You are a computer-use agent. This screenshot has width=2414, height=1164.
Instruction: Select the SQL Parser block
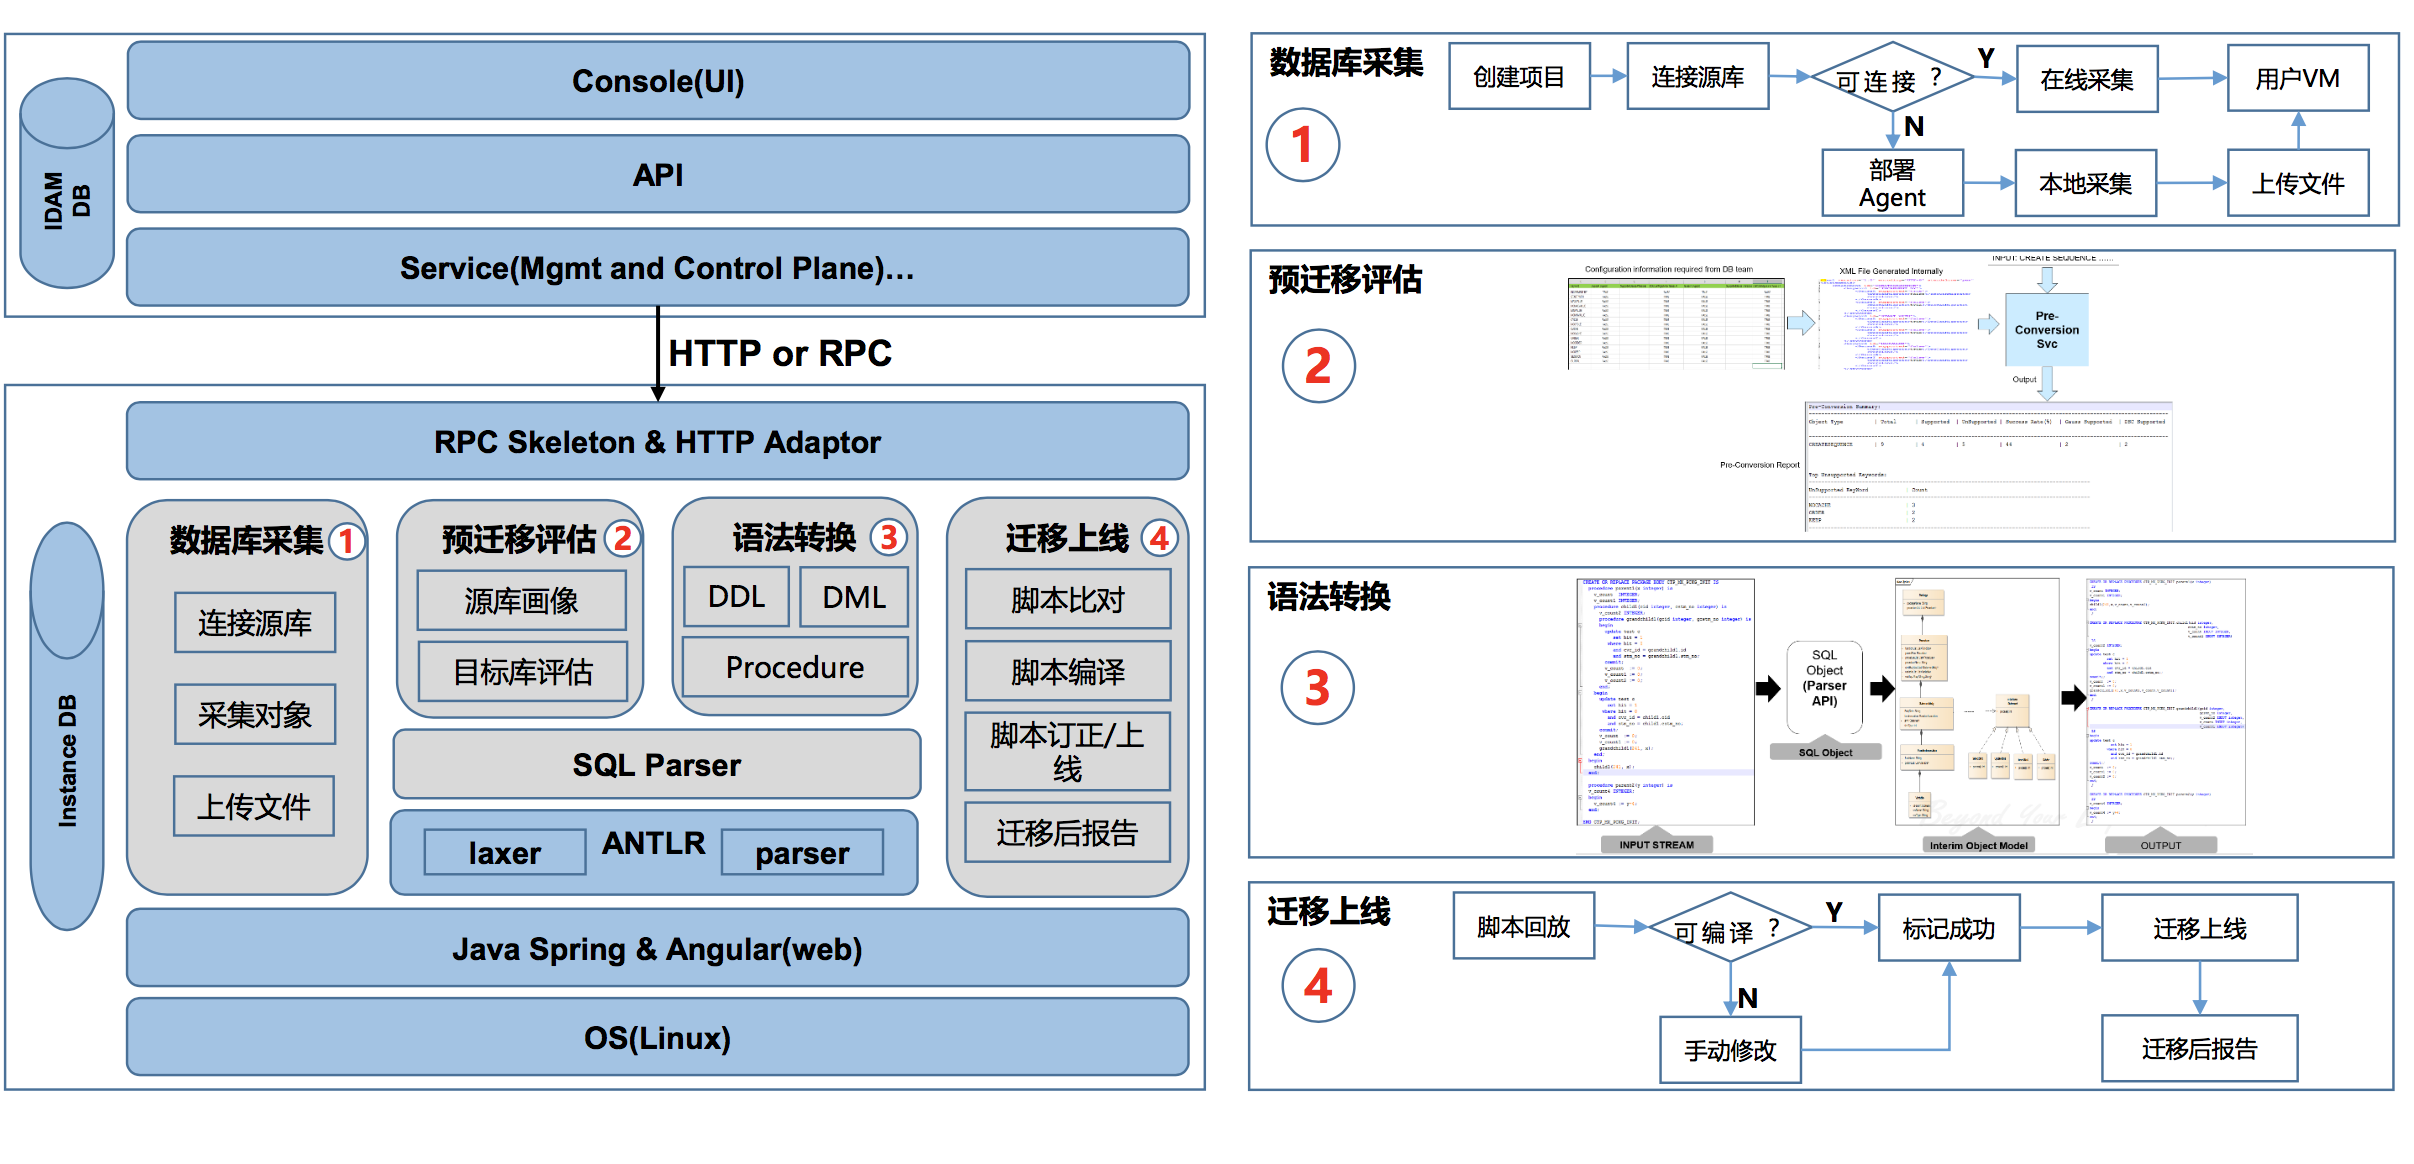(656, 765)
